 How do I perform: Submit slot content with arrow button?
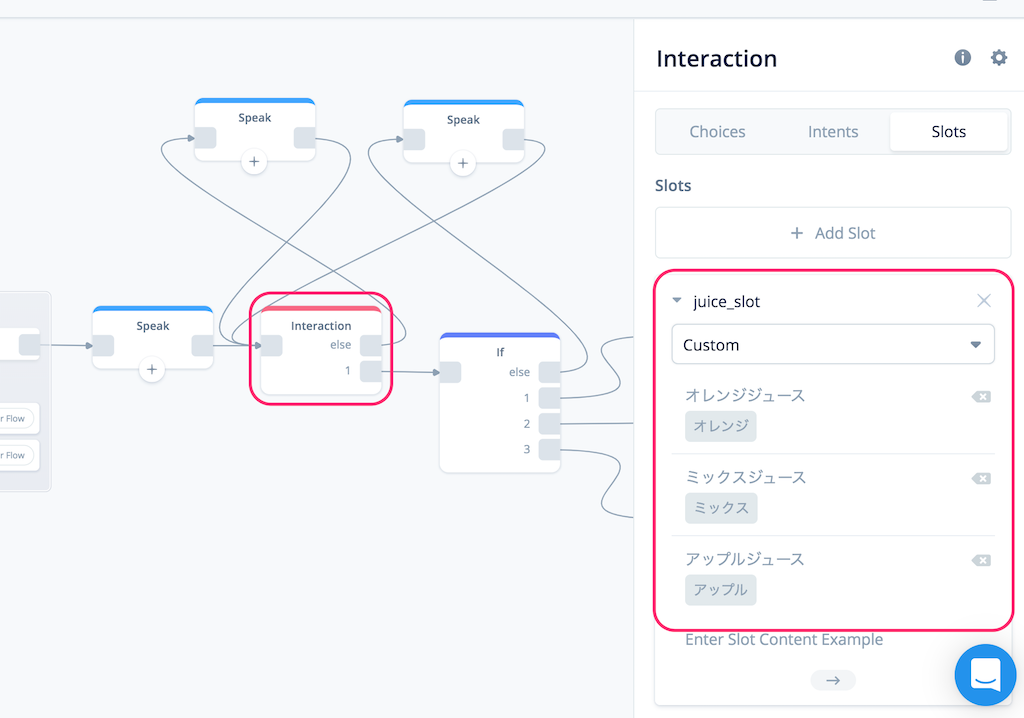833,680
